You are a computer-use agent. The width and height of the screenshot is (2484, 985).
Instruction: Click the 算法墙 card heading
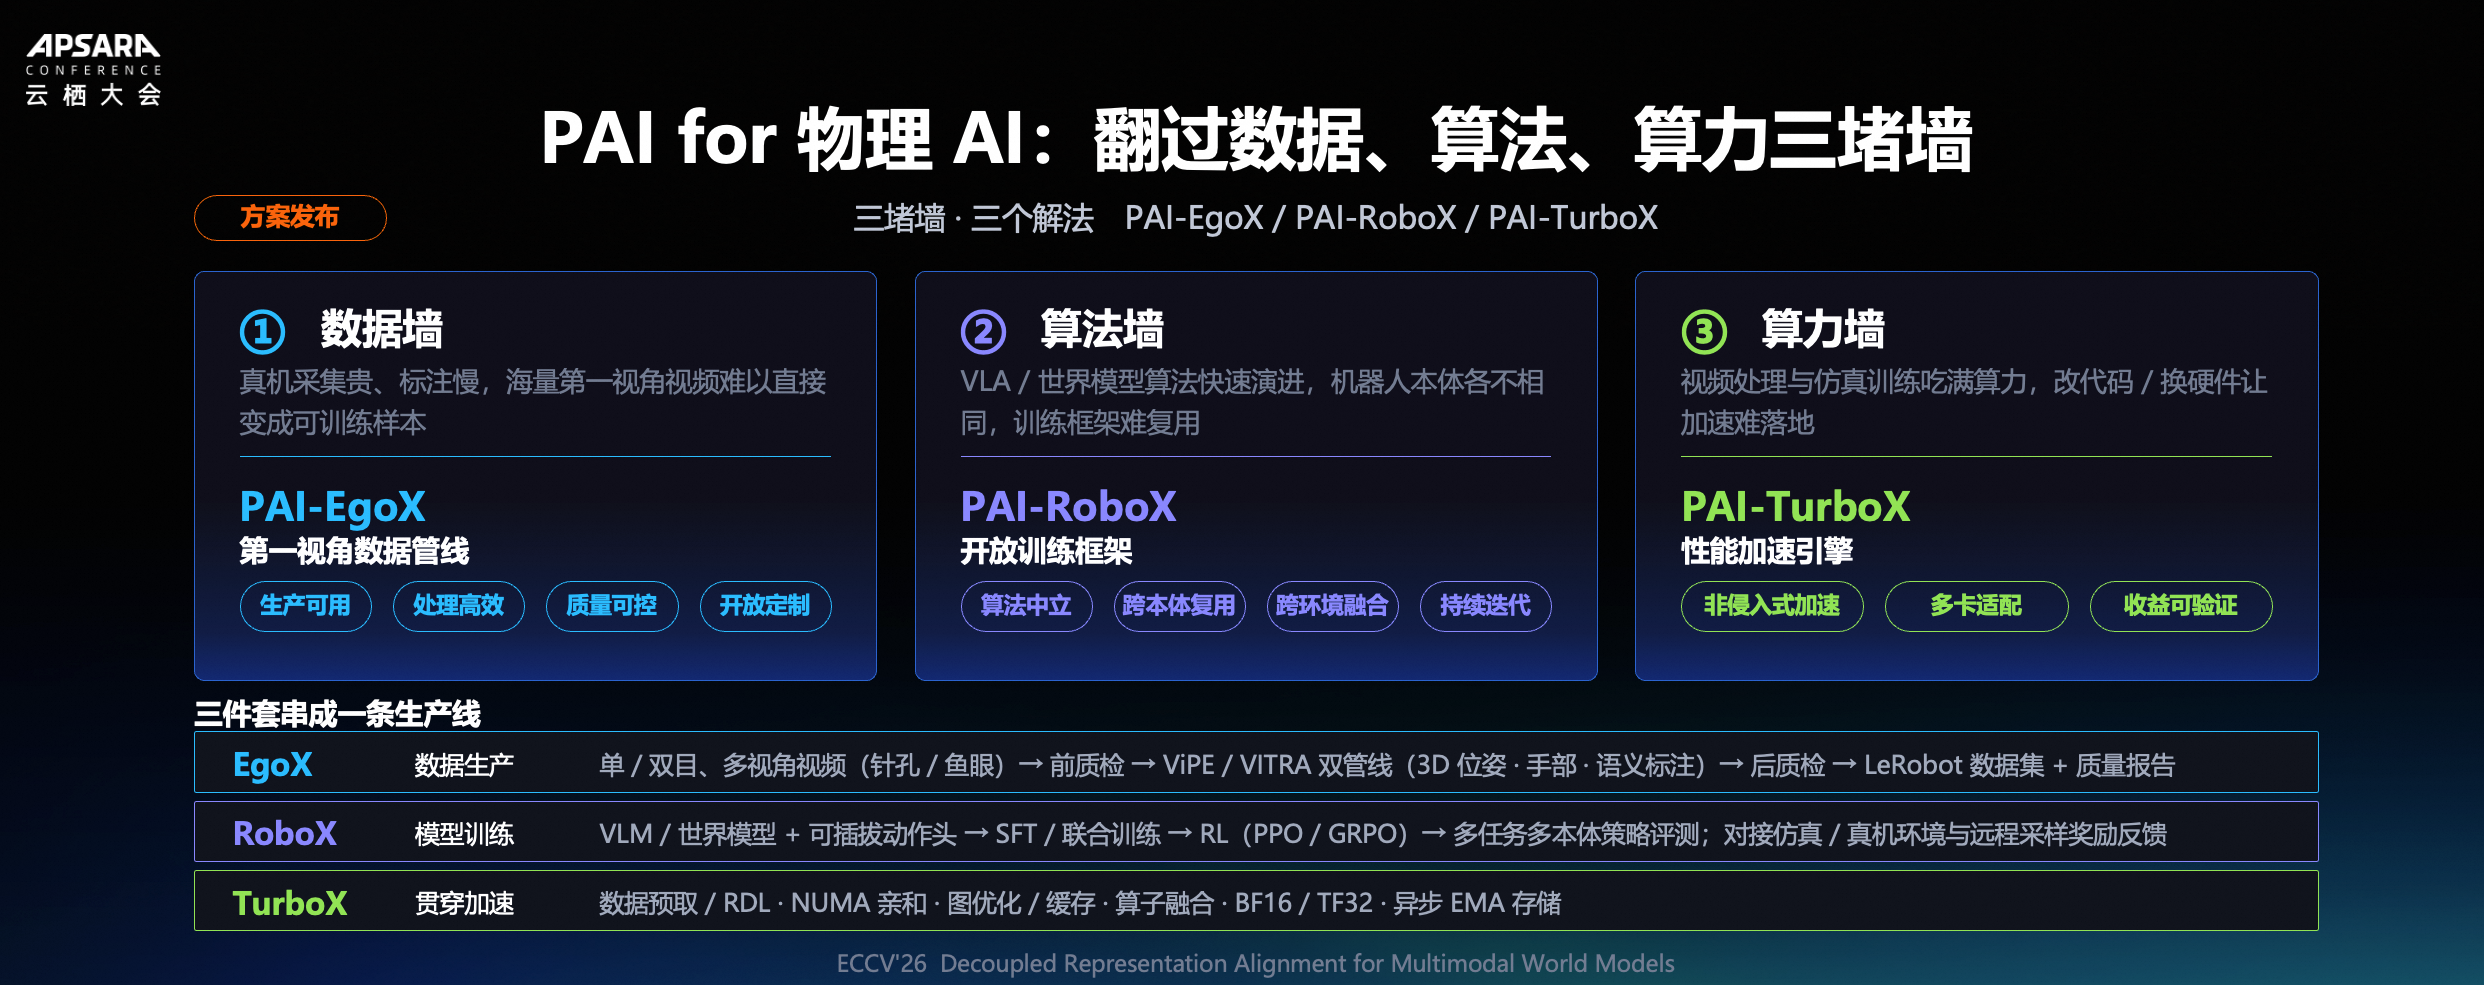(1102, 329)
